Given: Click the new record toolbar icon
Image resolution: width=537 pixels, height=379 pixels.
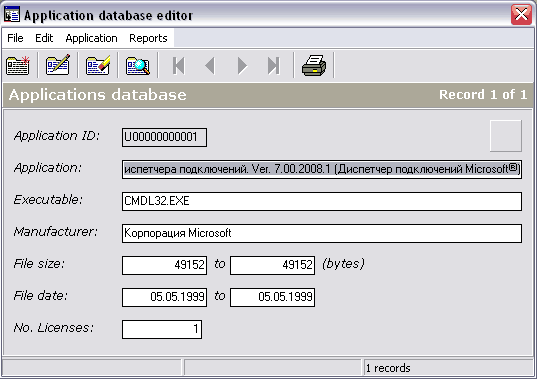Looking at the screenshot, I should click(18, 65).
